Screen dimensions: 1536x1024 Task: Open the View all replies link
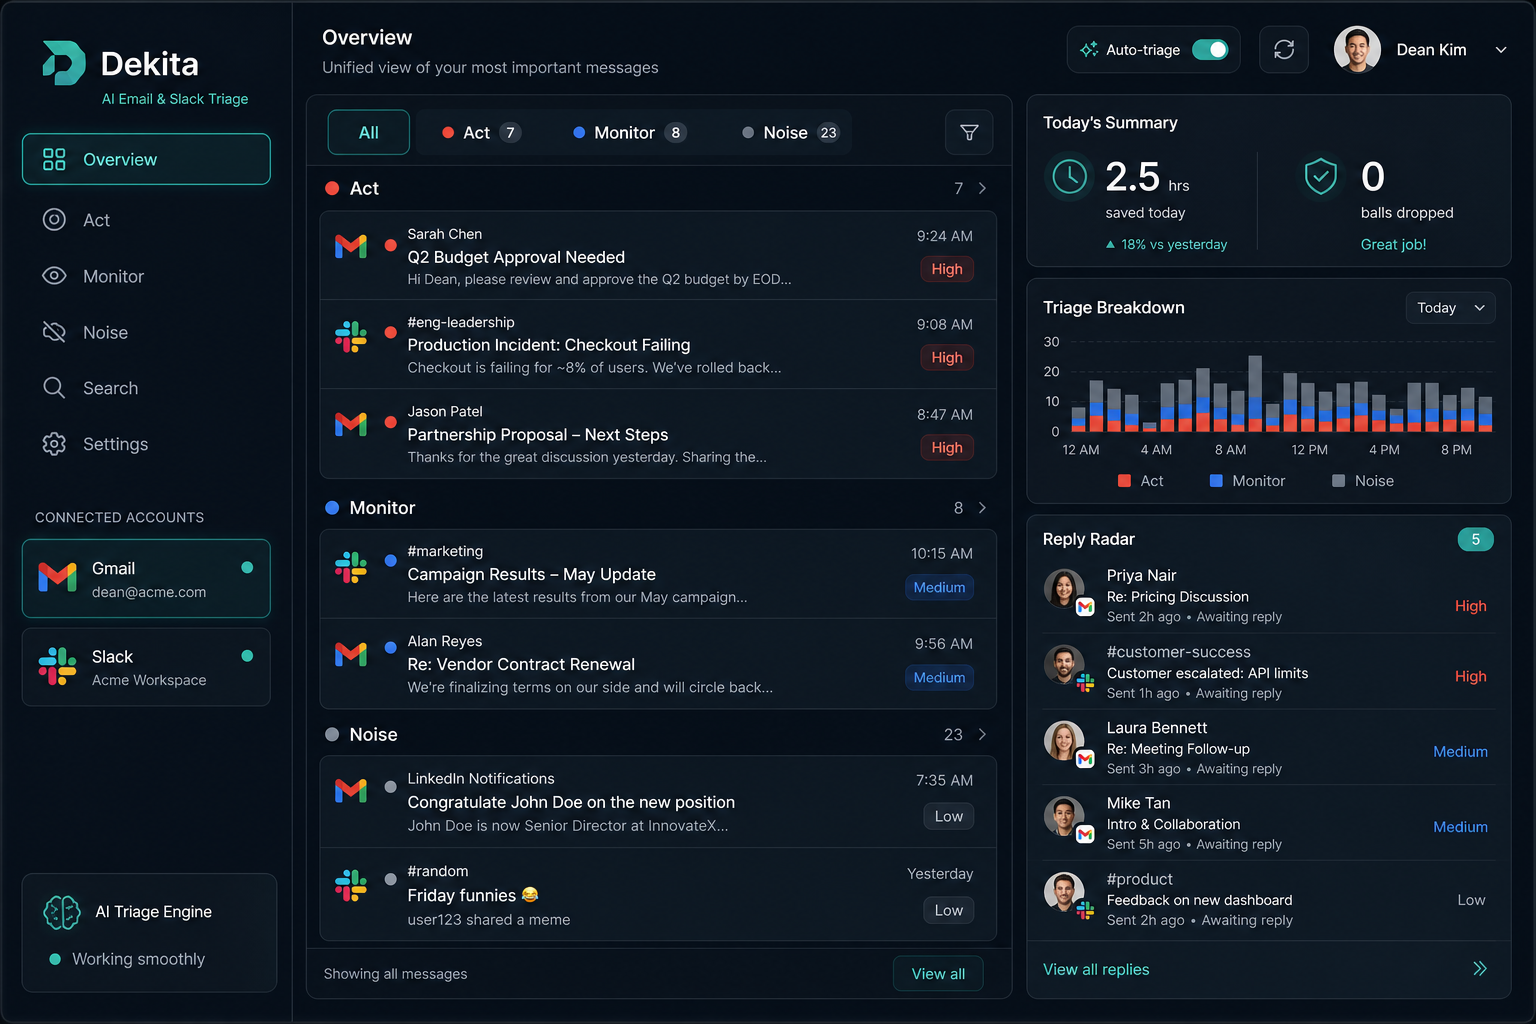(x=1096, y=969)
